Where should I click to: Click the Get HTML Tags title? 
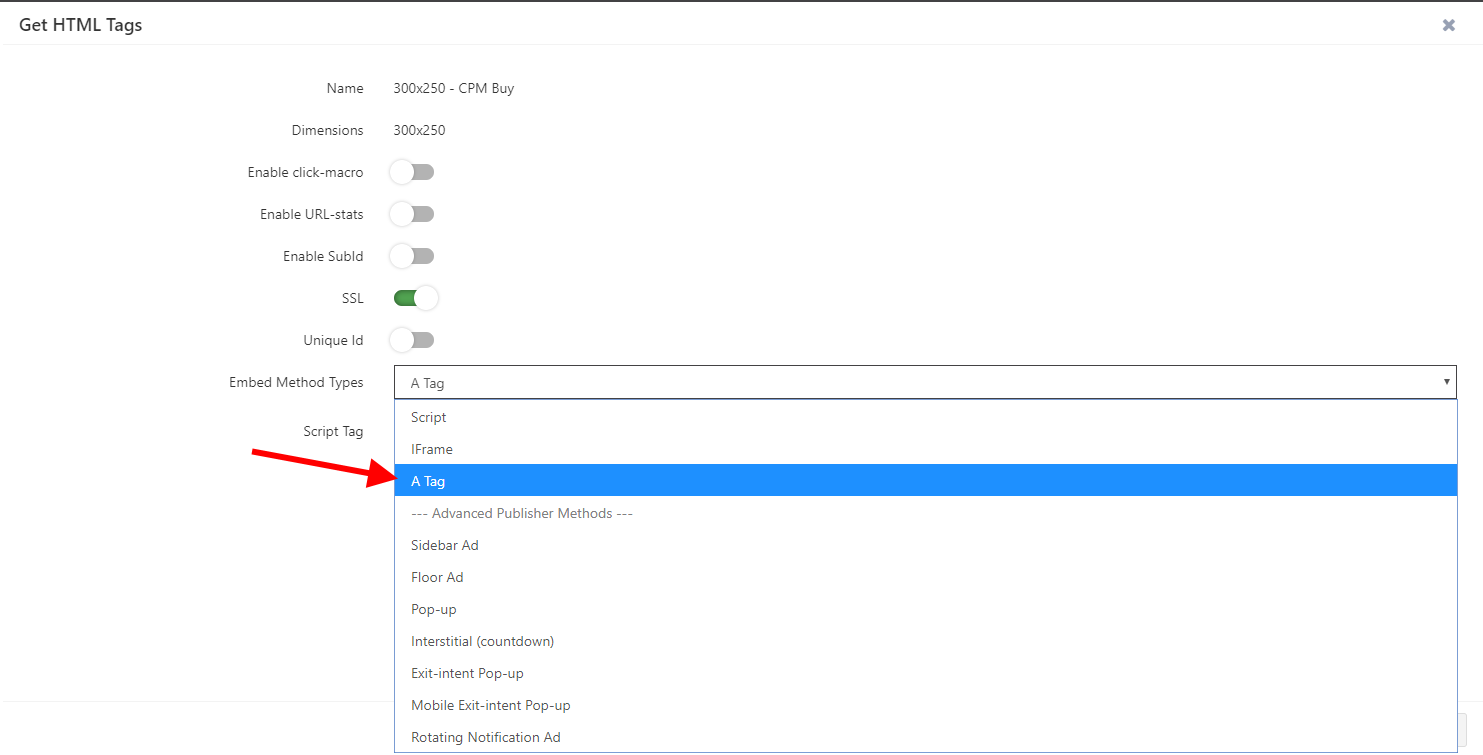pos(81,25)
